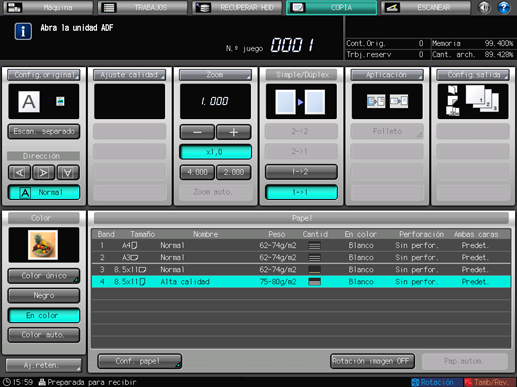Rotate original direction with left arrow icon
Viewport: 517px width, 387px height.
(20, 172)
